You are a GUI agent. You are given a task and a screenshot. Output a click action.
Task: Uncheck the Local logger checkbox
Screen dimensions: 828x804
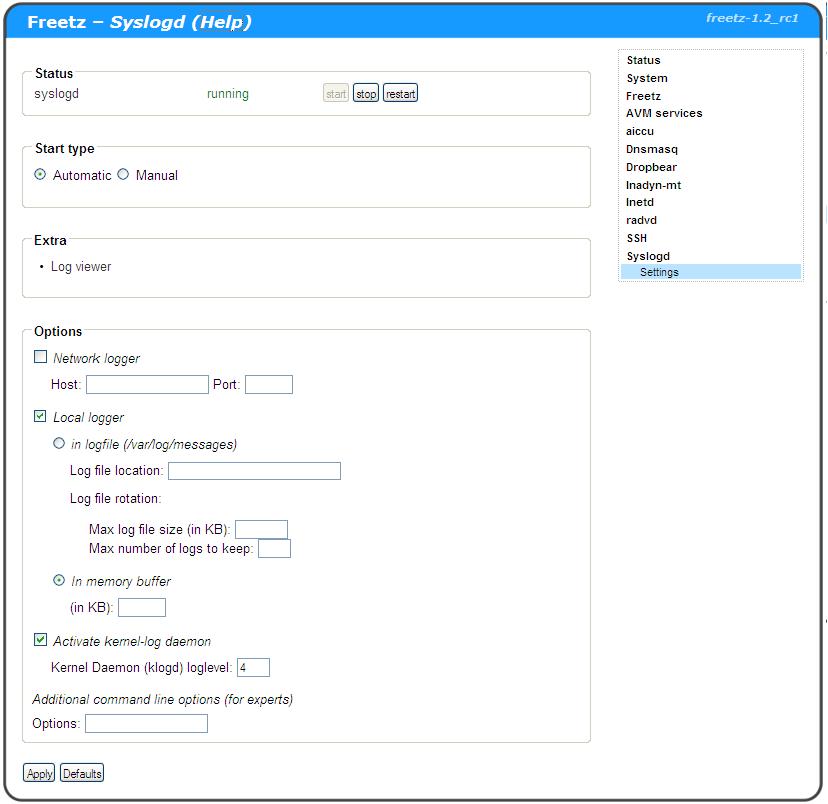(41, 416)
